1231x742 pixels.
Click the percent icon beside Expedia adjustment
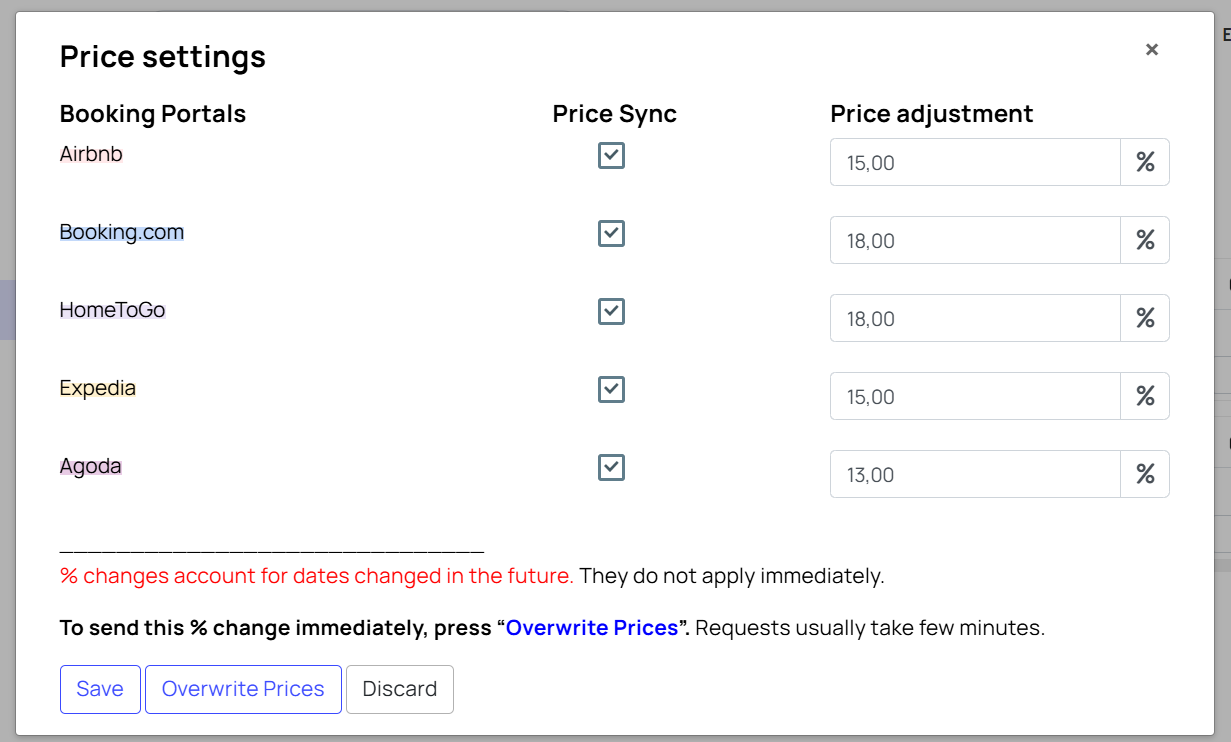click(1145, 396)
